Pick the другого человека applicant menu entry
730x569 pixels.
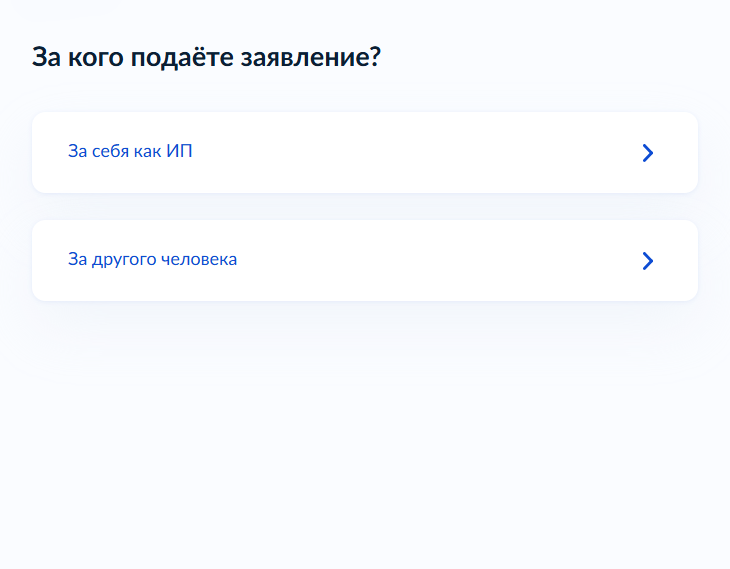(365, 260)
